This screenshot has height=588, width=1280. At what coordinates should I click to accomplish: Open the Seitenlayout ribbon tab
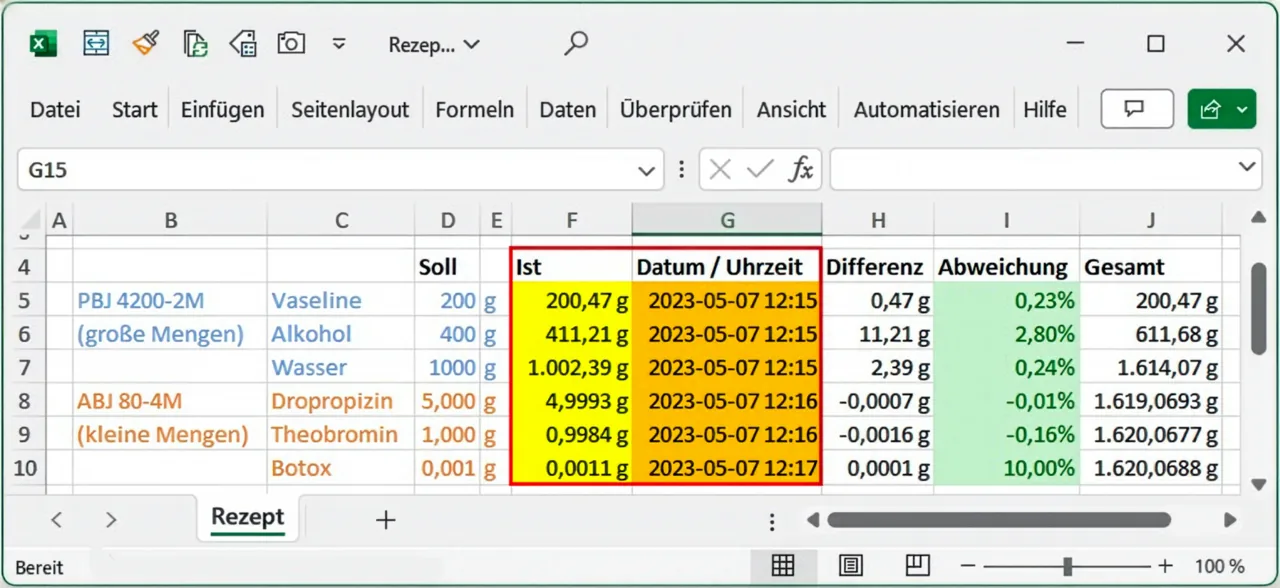click(x=350, y=110)
